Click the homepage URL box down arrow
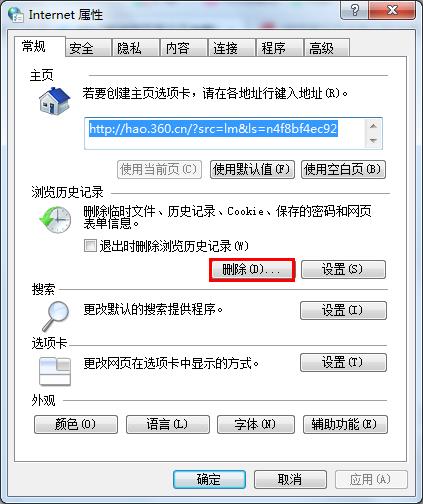Viewport: 423px width, 504px height. [x=373, y=141]
